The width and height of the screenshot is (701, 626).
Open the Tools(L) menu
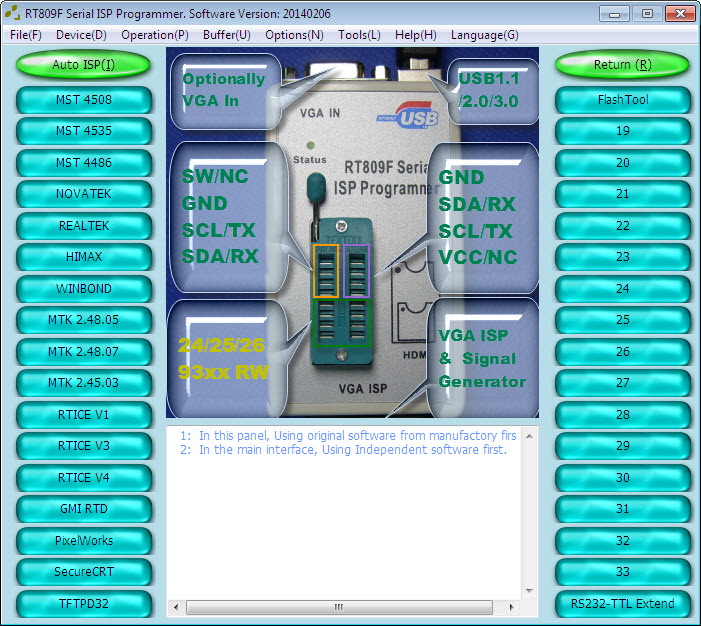coord(359,35)
